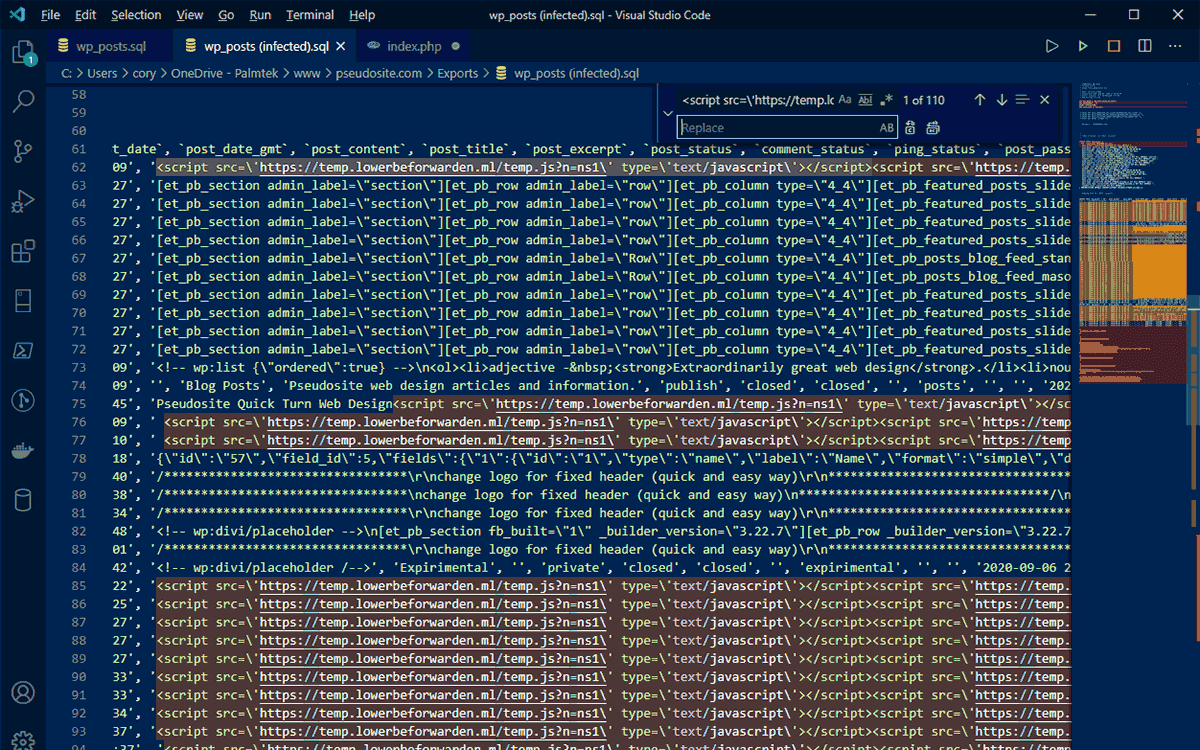Toggle Use Regular Expression in find

click(886, 100)
